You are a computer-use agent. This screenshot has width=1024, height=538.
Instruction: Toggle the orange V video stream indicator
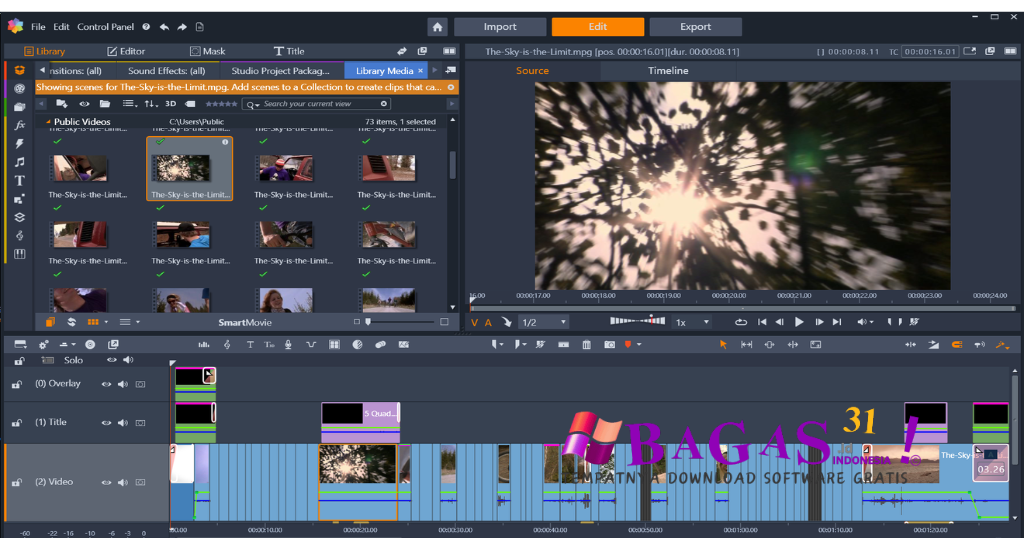pyautogui.click(x=475, y=323)
